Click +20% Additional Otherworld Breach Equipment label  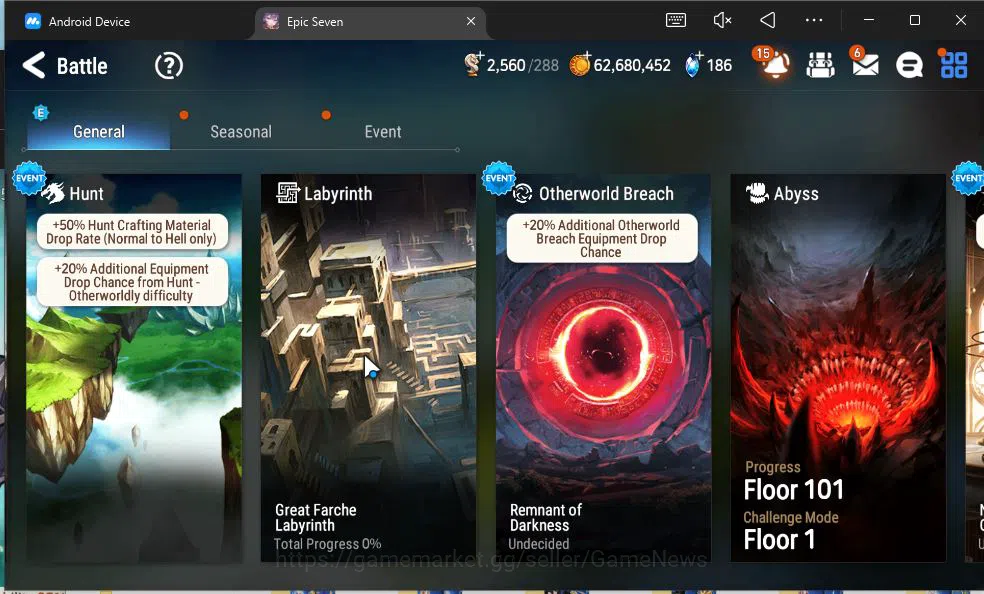602,238
